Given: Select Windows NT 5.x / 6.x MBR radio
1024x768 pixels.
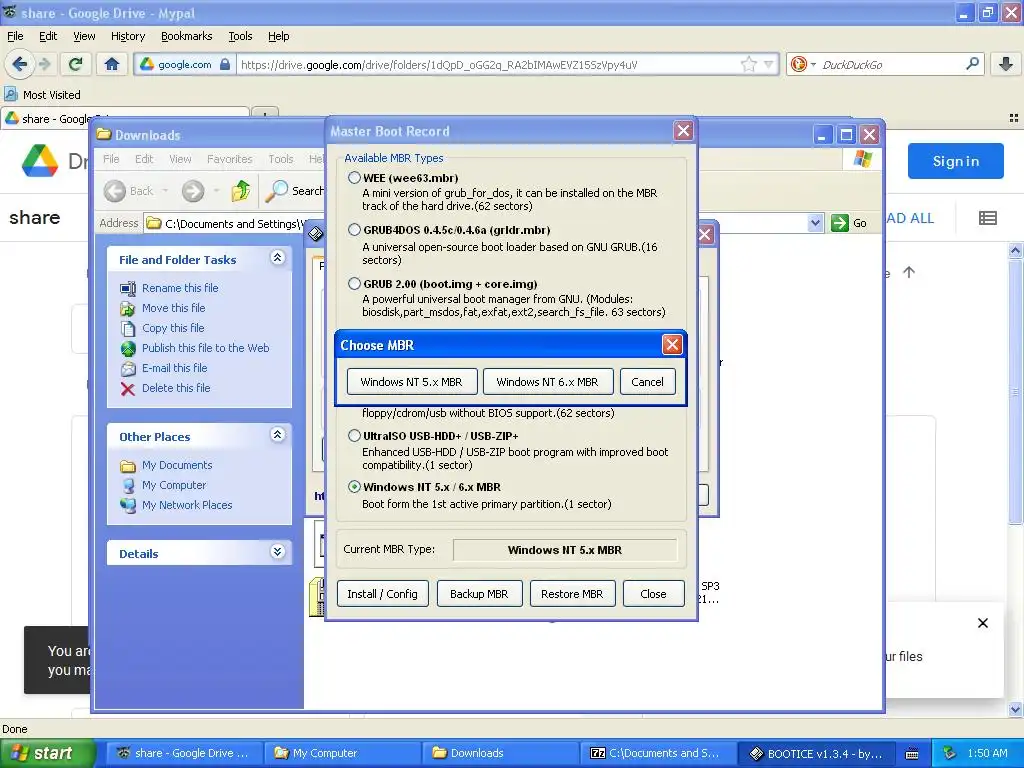Looking at the screenshot, I should [355, 487].
